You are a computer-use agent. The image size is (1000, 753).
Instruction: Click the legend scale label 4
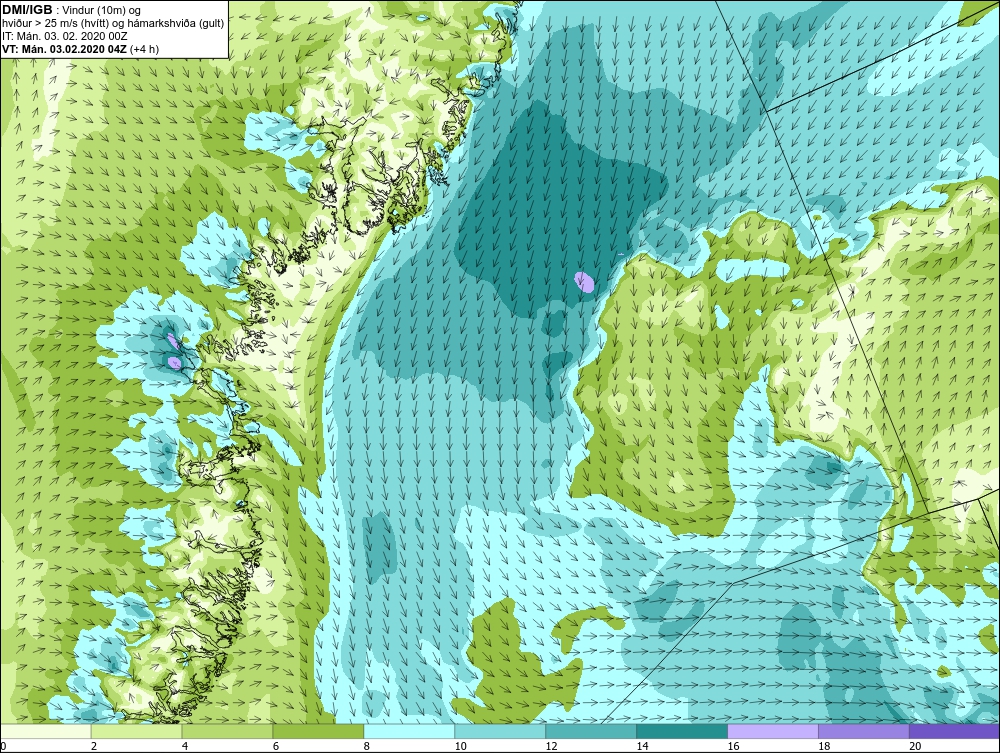[x=185, y=746]
